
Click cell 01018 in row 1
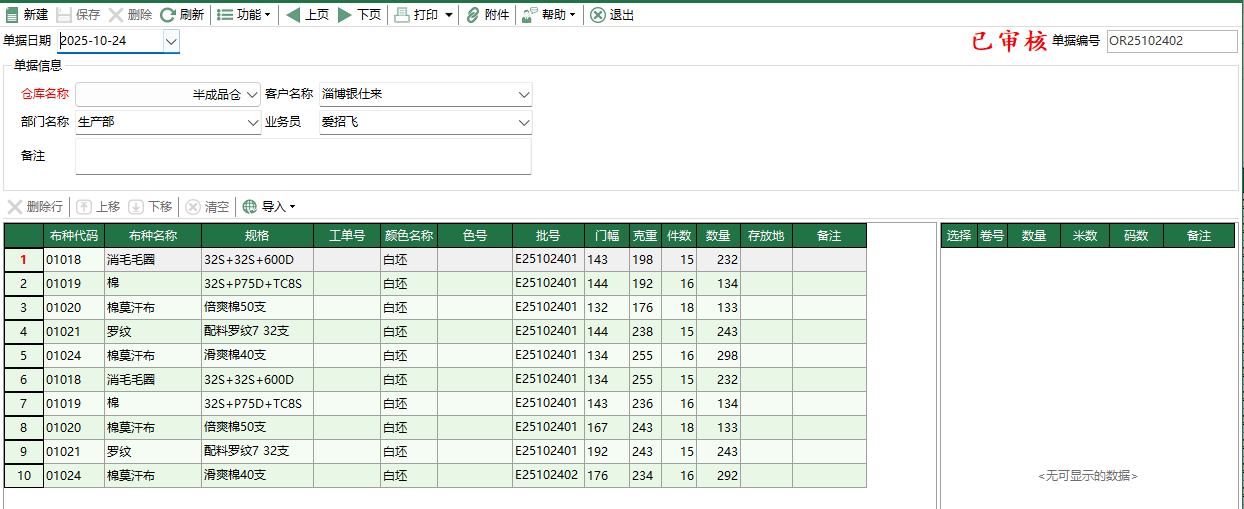74,260
